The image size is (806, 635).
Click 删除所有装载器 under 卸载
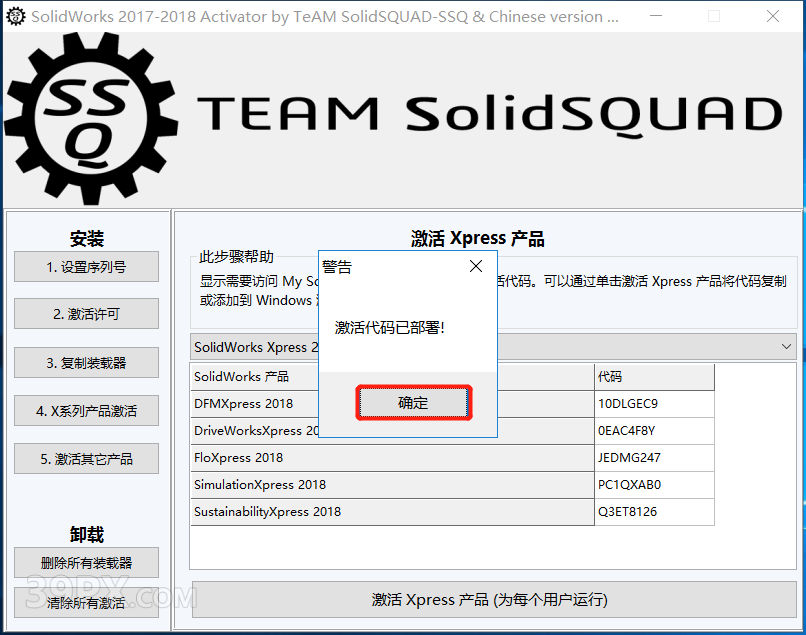pyautogui.click(x=86, y=563)
